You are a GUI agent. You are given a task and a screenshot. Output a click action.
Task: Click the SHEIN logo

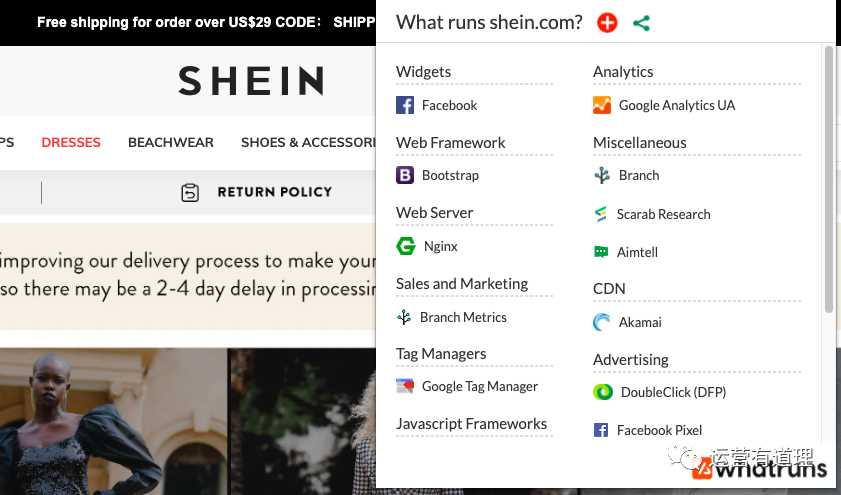pyautogui.click(x=252, y=81)
